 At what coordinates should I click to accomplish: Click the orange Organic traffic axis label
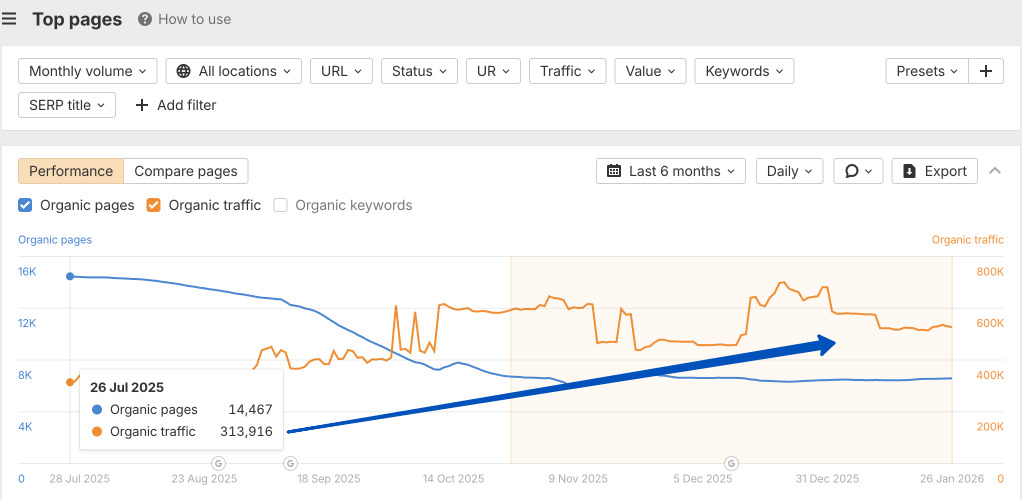pos(968,240)
